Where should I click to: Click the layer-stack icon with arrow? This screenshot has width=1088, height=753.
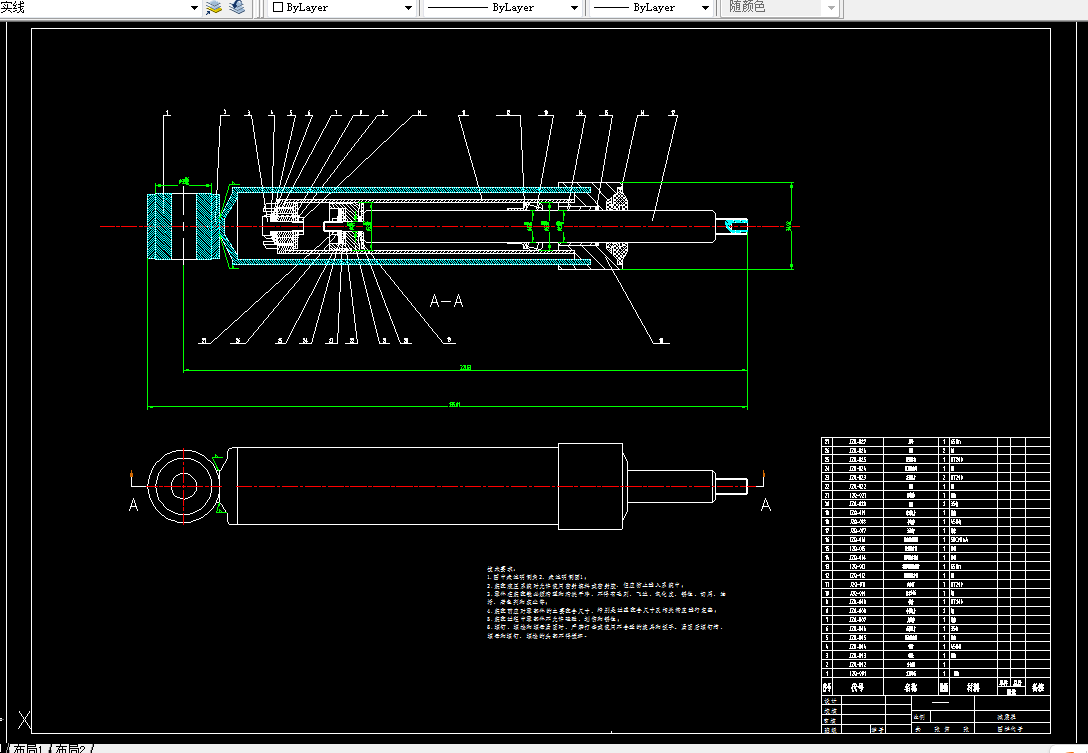(214, 8)
